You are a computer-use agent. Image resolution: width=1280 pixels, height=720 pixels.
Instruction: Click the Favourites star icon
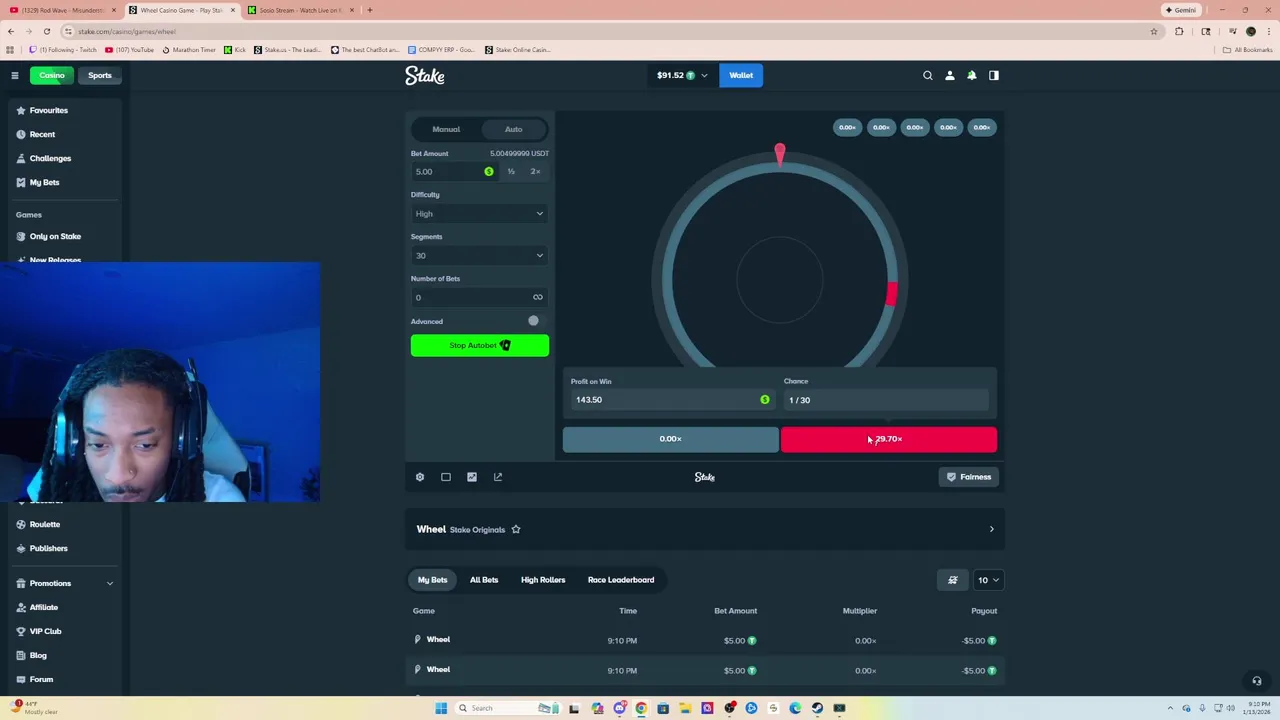tap(21, 110)
